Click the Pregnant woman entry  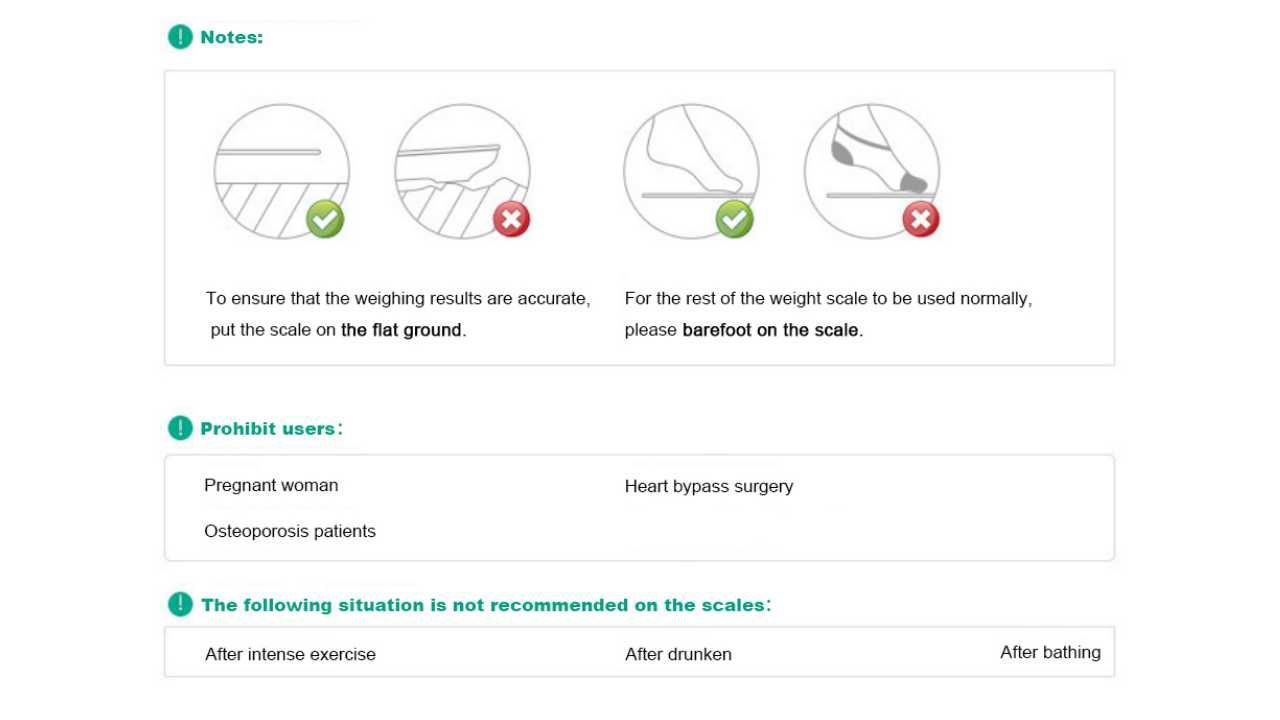271,485
